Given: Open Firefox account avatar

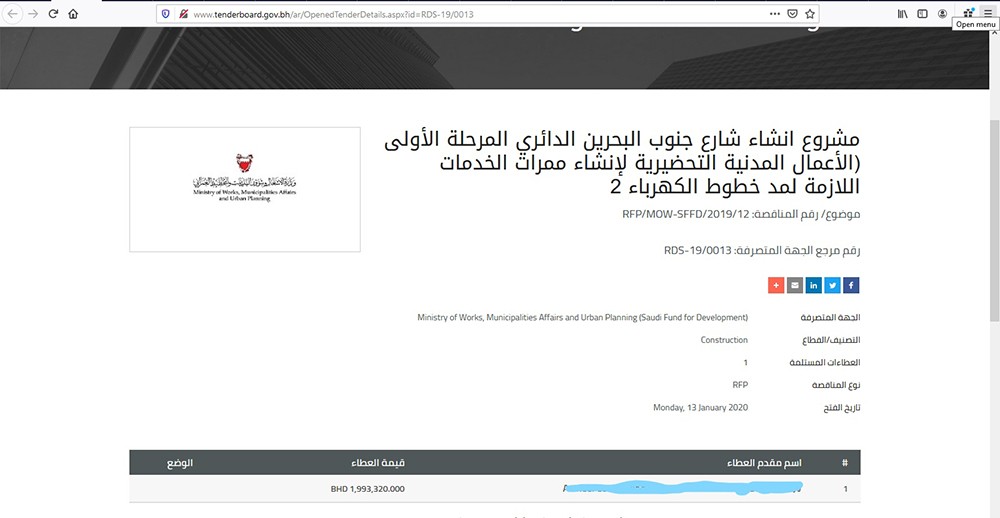Looking at the screenshot, I should [x=942, y=13].
